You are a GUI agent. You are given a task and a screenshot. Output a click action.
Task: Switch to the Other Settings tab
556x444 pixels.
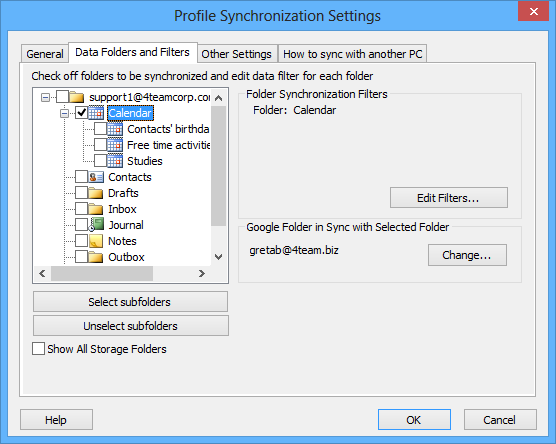pos(237,54)
